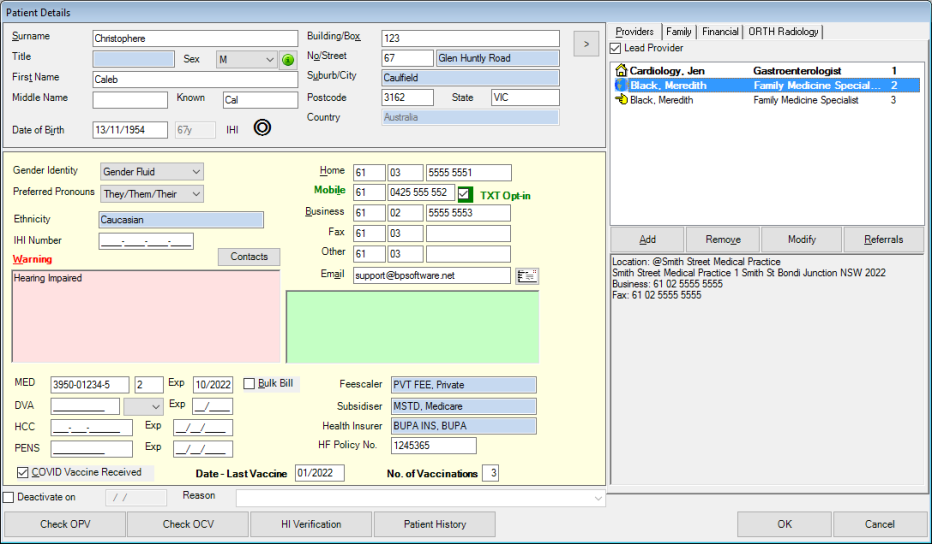Click the Postcode field
Screen dimensions: 932x544
407,98
